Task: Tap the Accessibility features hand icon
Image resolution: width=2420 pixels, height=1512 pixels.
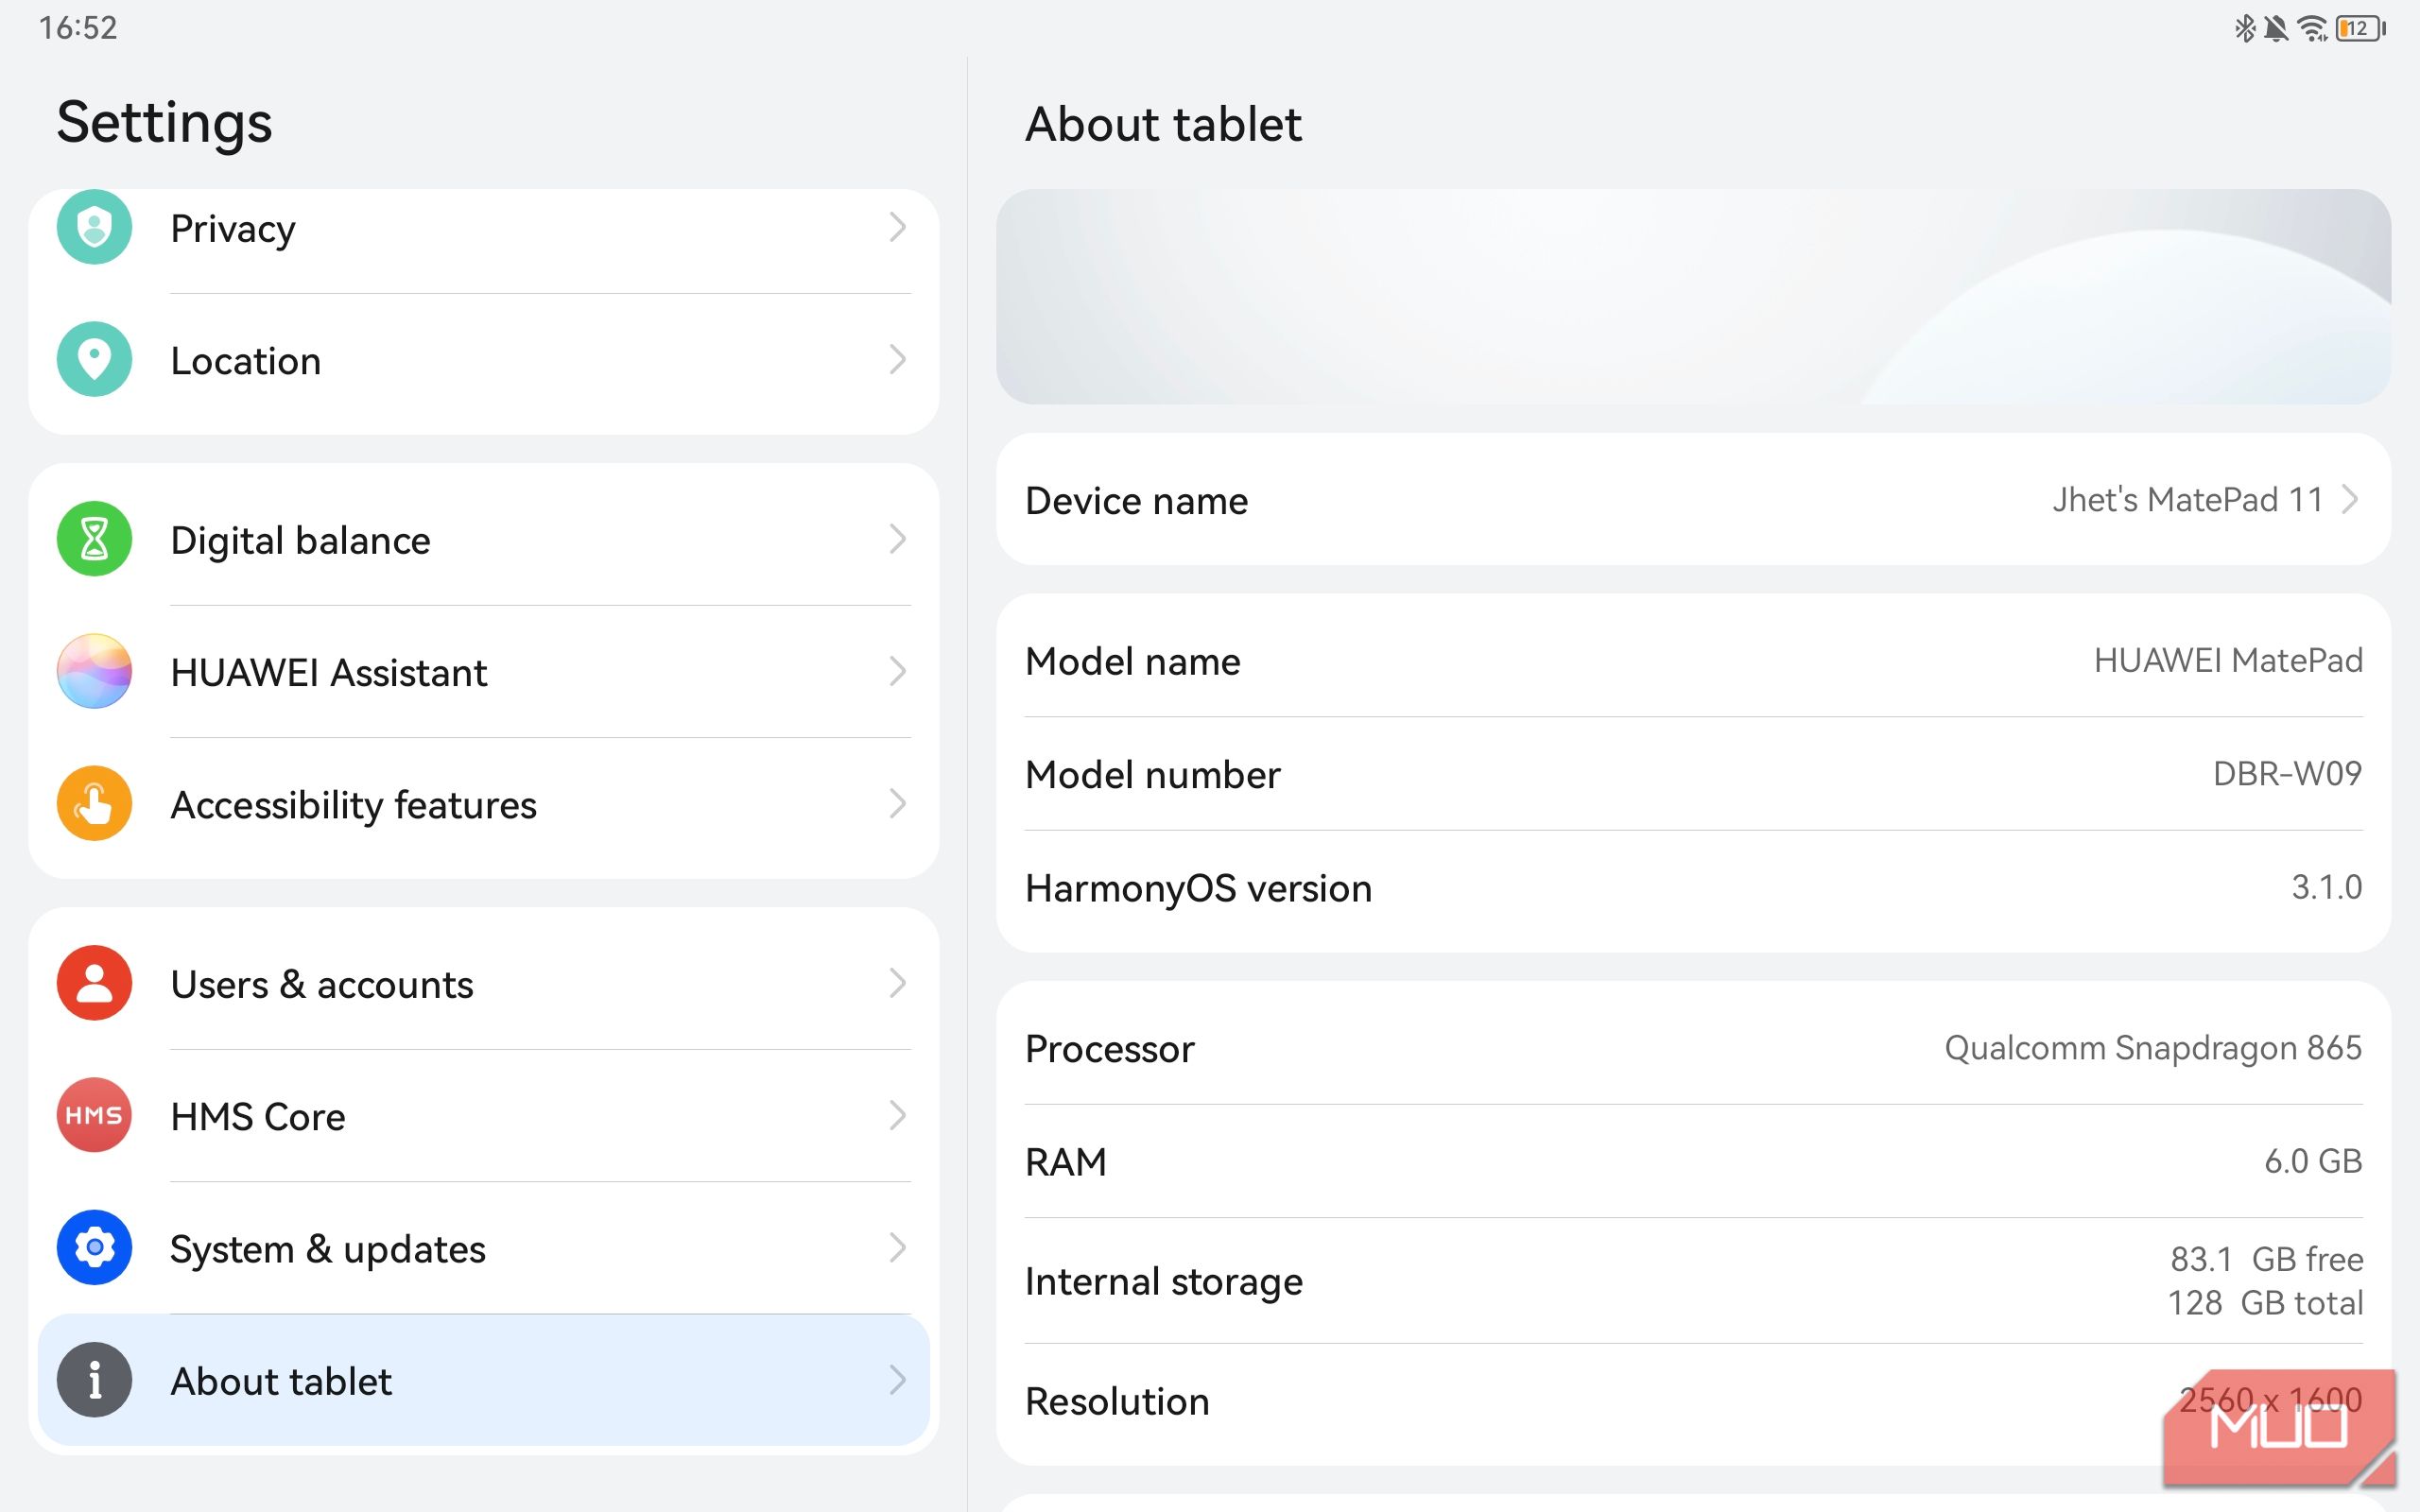Action: pyautogui.click(x=94, y=803)
